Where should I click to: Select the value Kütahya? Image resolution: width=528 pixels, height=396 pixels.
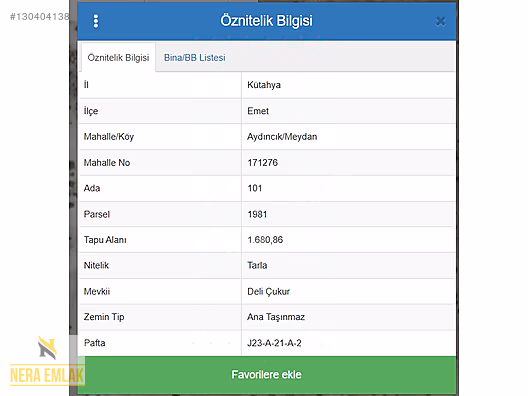click(x=264, y=85)
